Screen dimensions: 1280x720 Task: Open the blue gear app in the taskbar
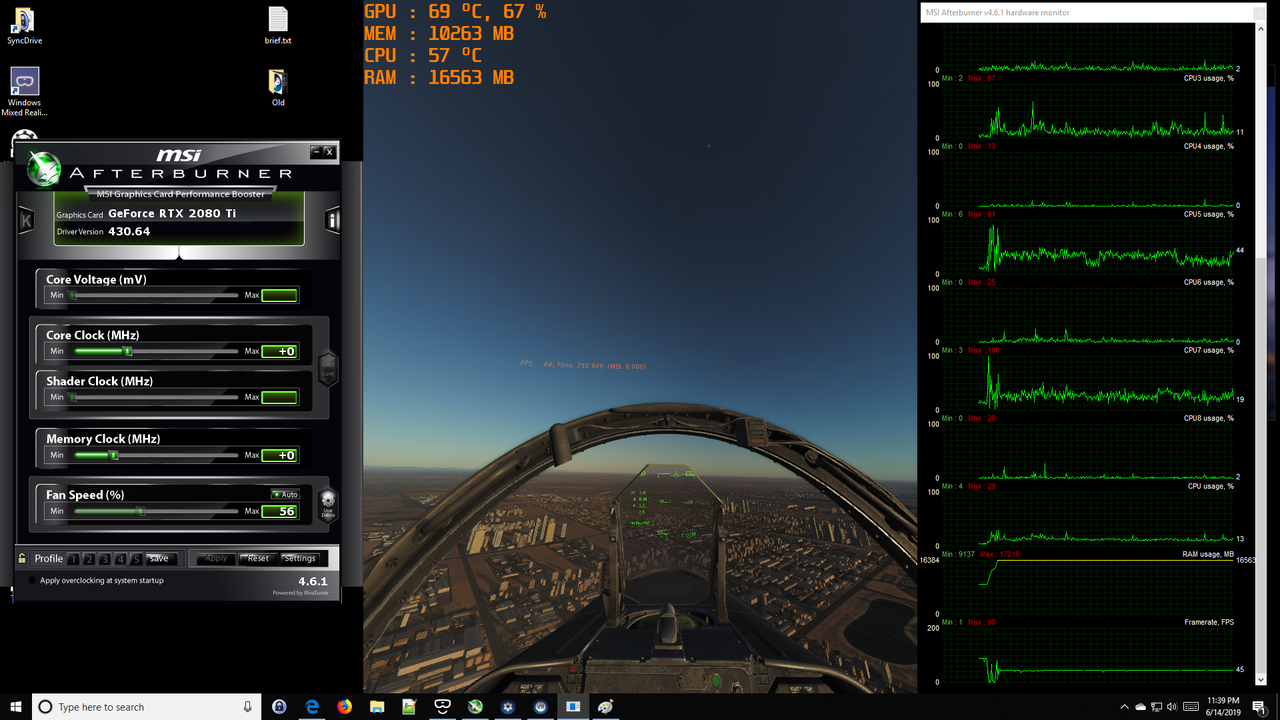coord(508,706)
